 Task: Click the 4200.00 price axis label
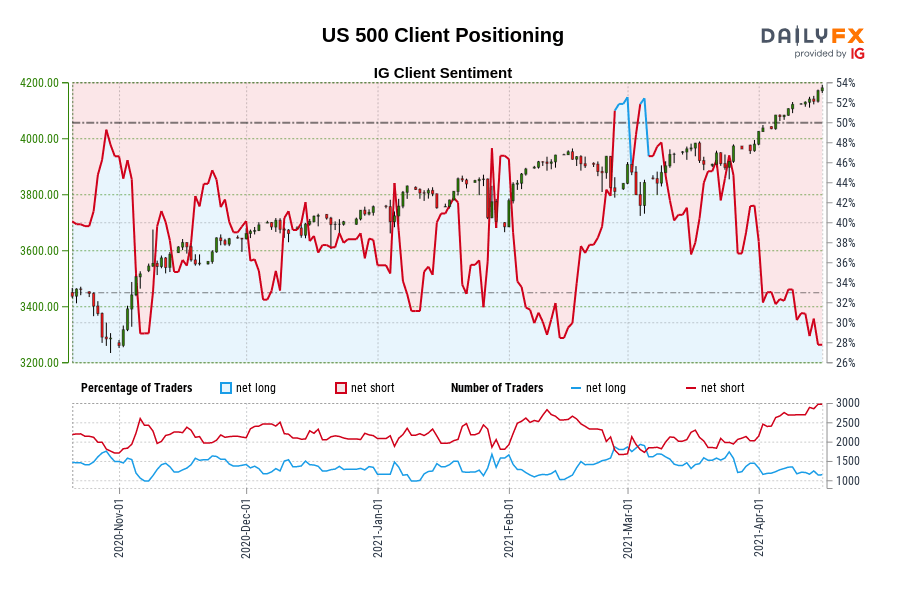[x=40, y=83]
